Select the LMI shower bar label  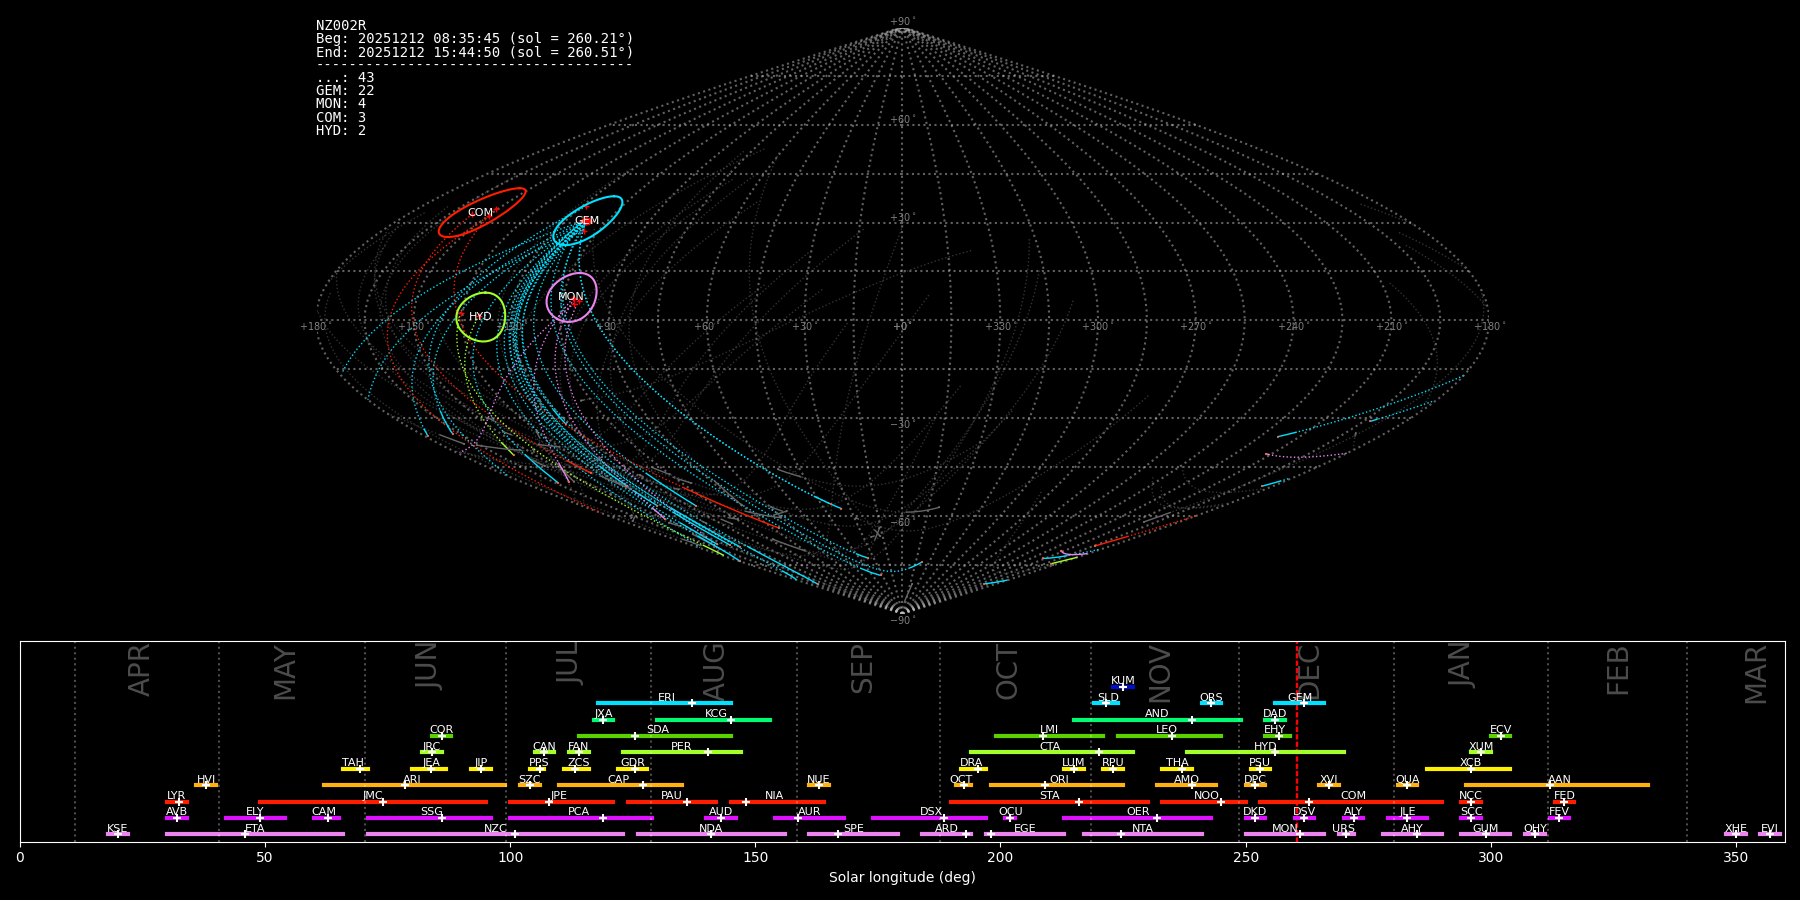[1048, 730]
